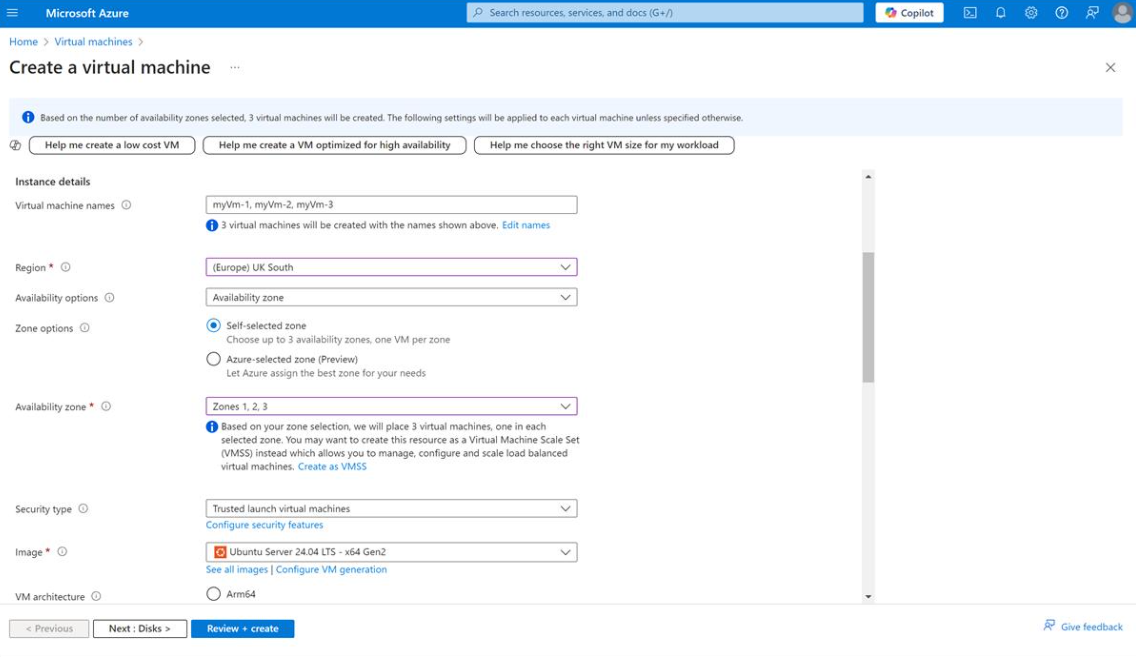Select Self-selected zone radio button
The height and width of the screenshot is (657, 1136).
(213, 326)
